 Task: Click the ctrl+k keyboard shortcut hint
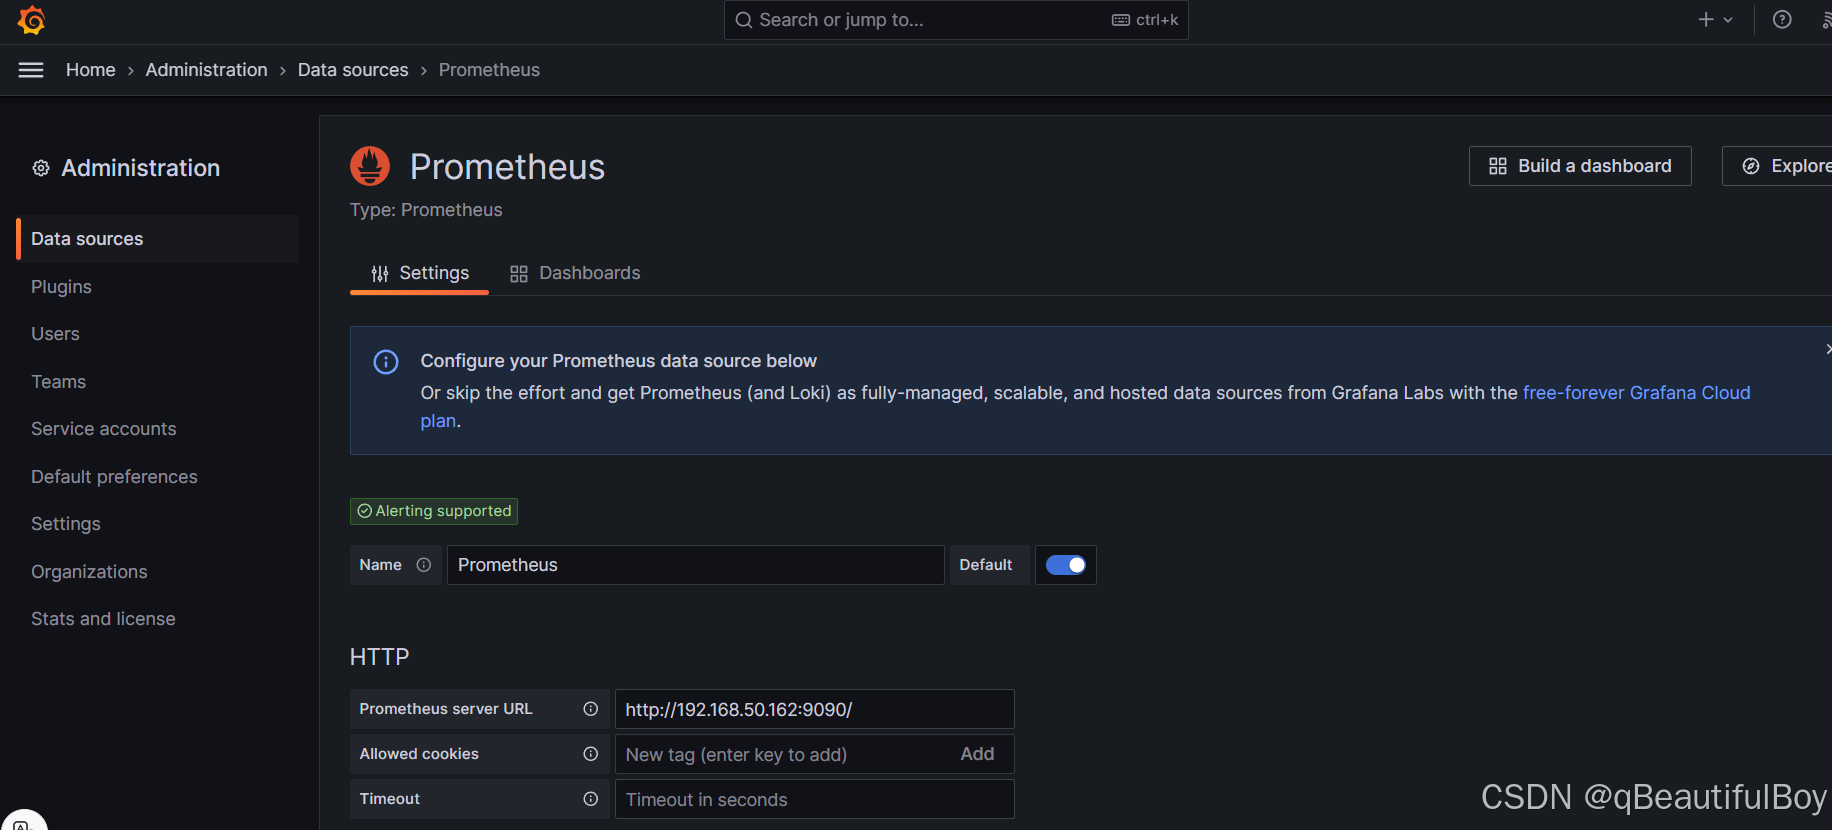click(1146, 20)
